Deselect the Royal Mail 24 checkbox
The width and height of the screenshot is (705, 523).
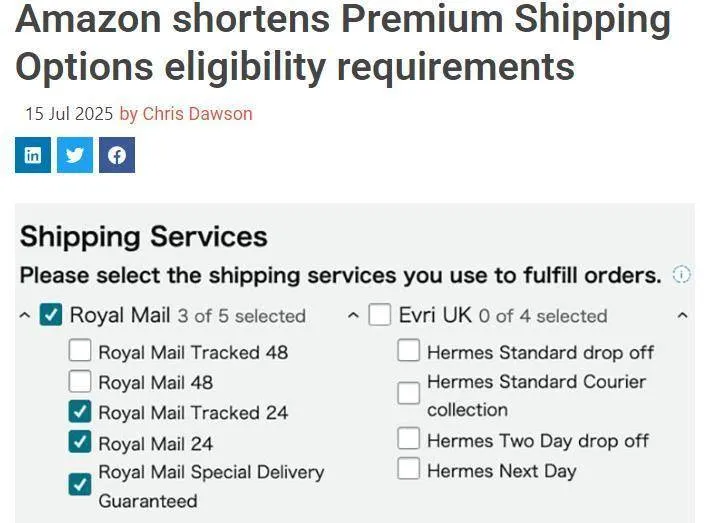coord(80,442)
